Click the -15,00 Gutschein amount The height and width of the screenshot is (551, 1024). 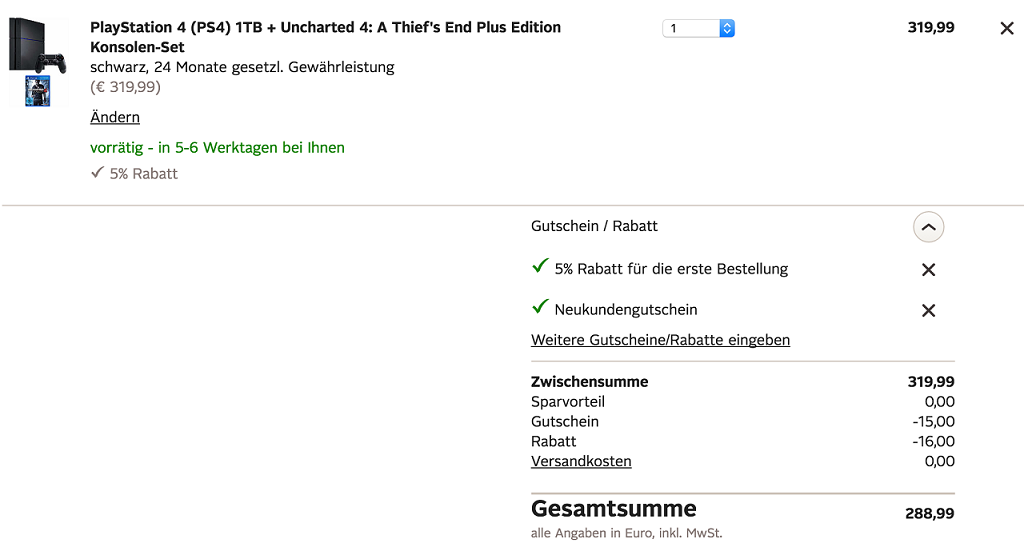933,421
